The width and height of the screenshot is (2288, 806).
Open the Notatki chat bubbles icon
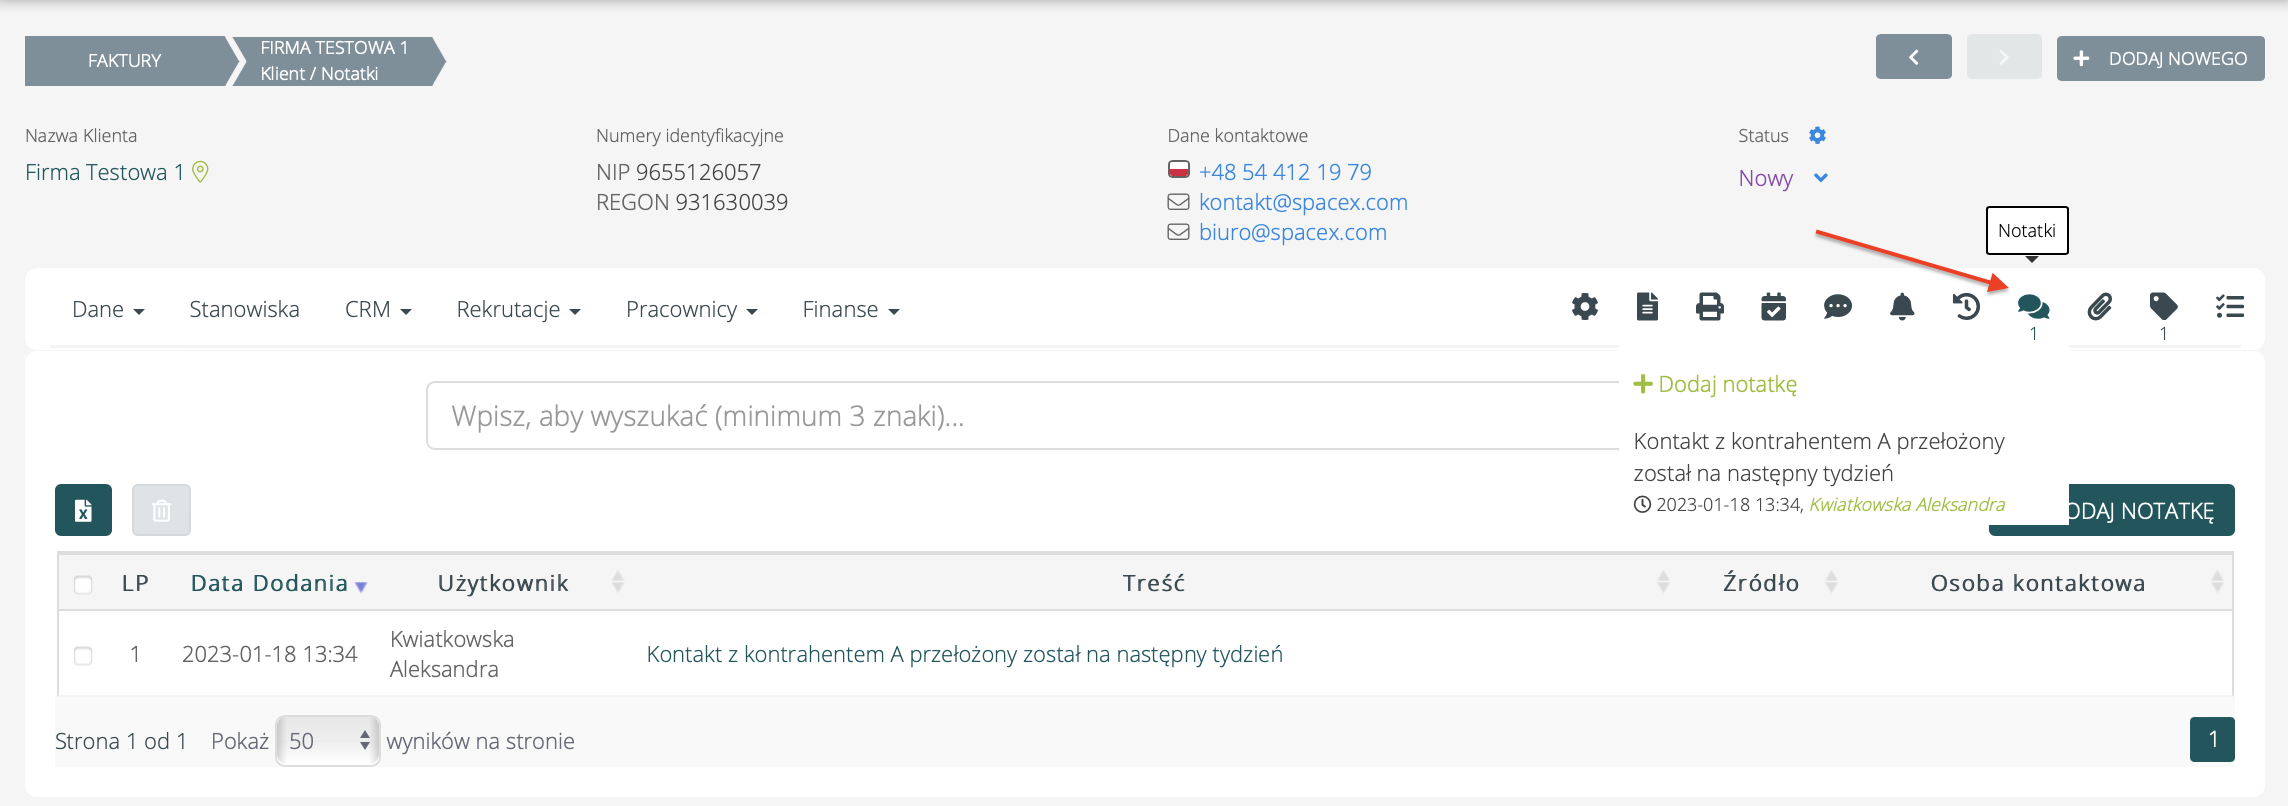pos(2033,307)
